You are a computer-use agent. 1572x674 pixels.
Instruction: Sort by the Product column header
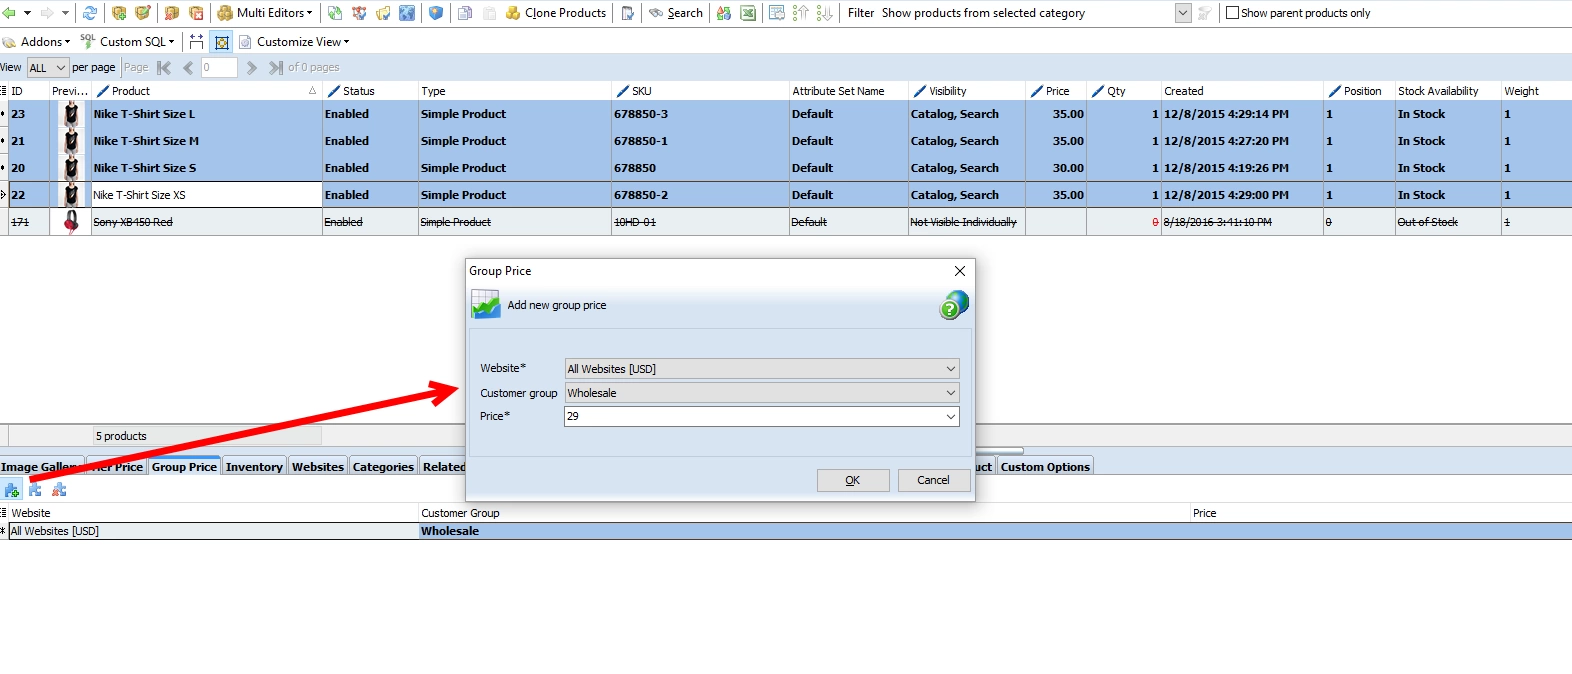(206, 91)
